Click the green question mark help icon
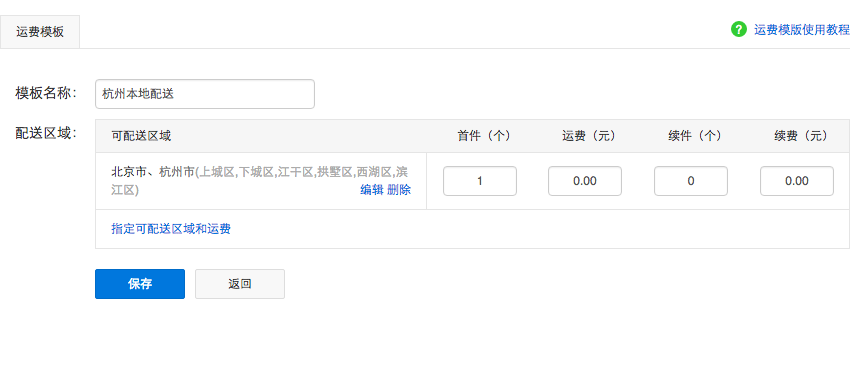Image resolution: width=866 pixels, height=389 pixels. click(x=738, y=30)
